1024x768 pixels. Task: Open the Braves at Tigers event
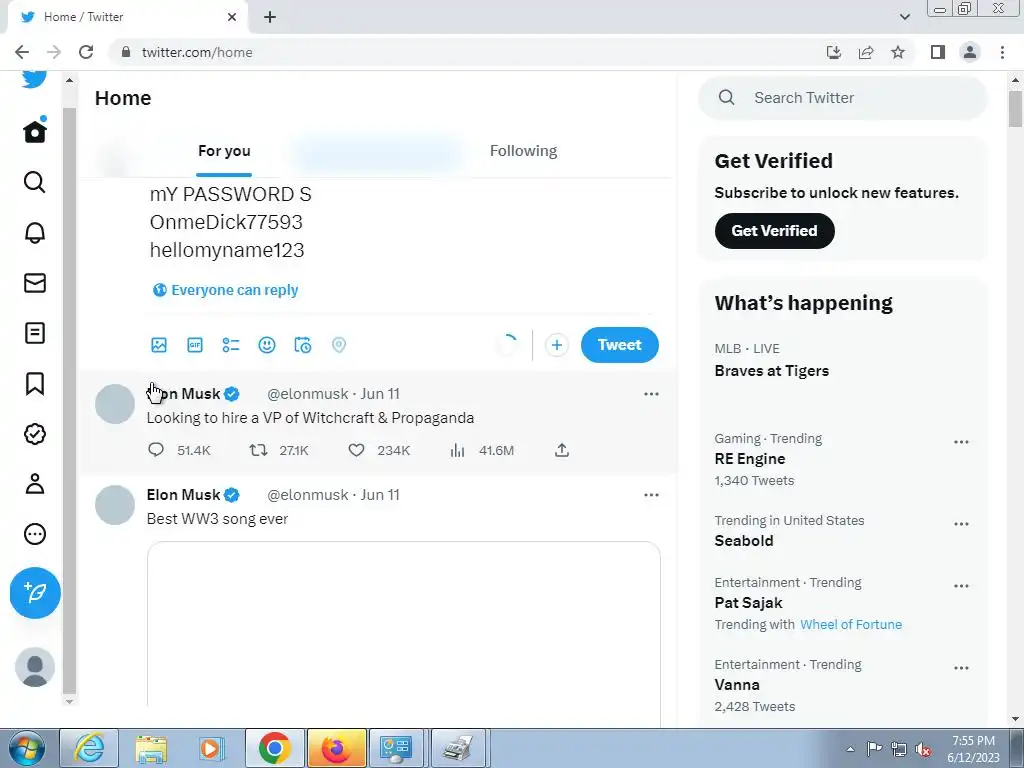pyautogui.click(x=772, y=371)
